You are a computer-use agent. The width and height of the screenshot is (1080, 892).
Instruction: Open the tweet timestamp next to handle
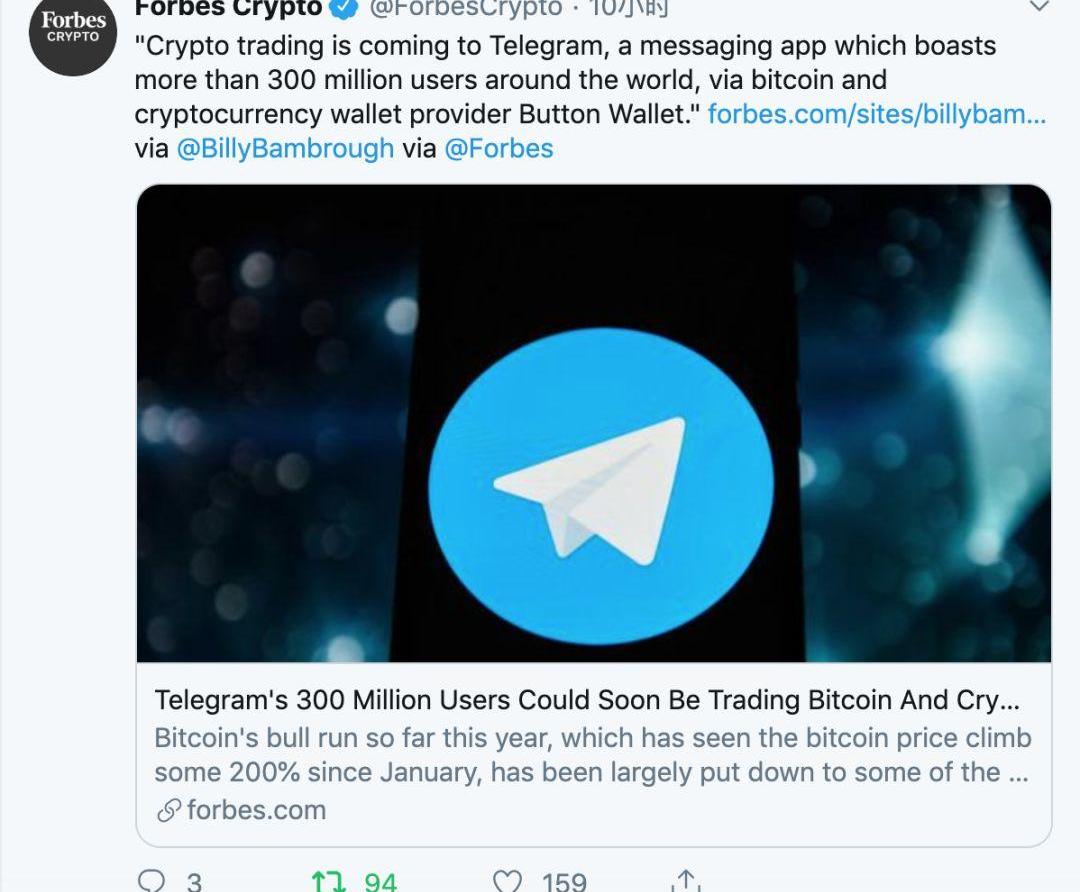point(630,8)
